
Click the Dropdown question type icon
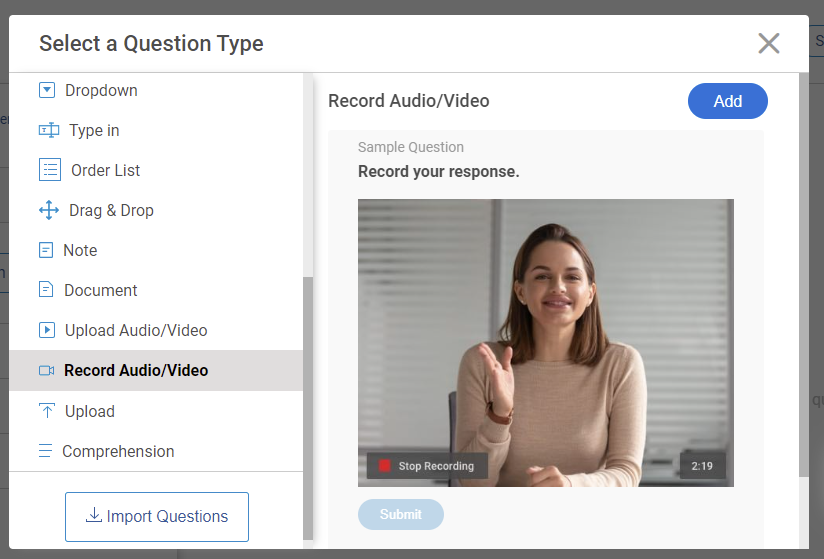47,90
